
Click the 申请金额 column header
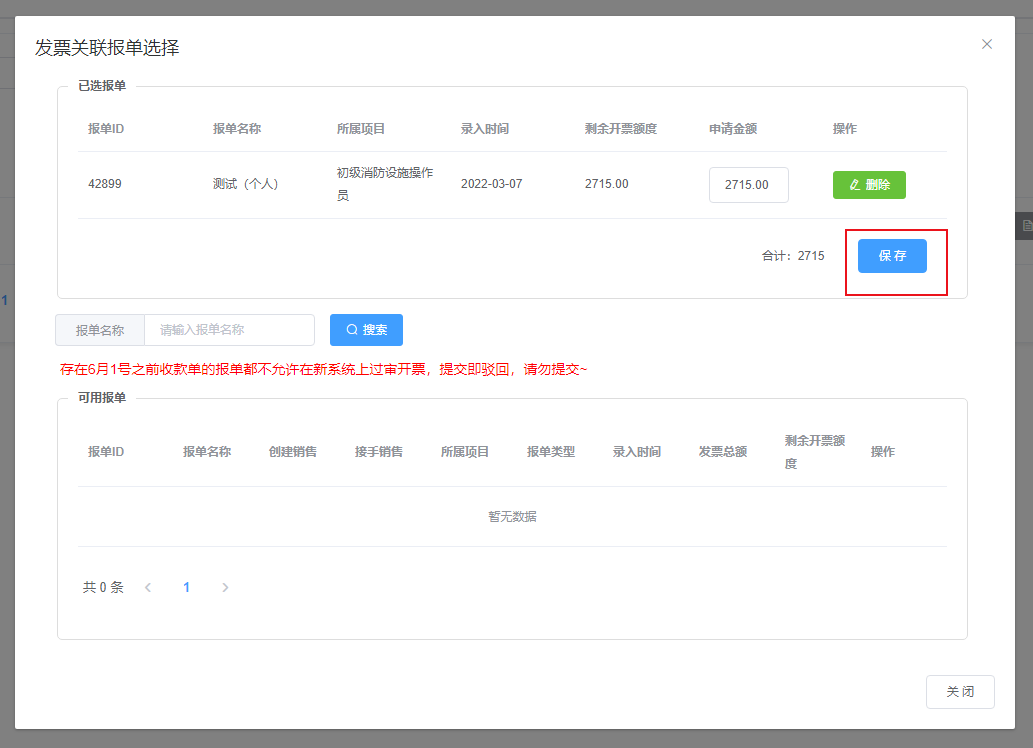pos(733,129)
